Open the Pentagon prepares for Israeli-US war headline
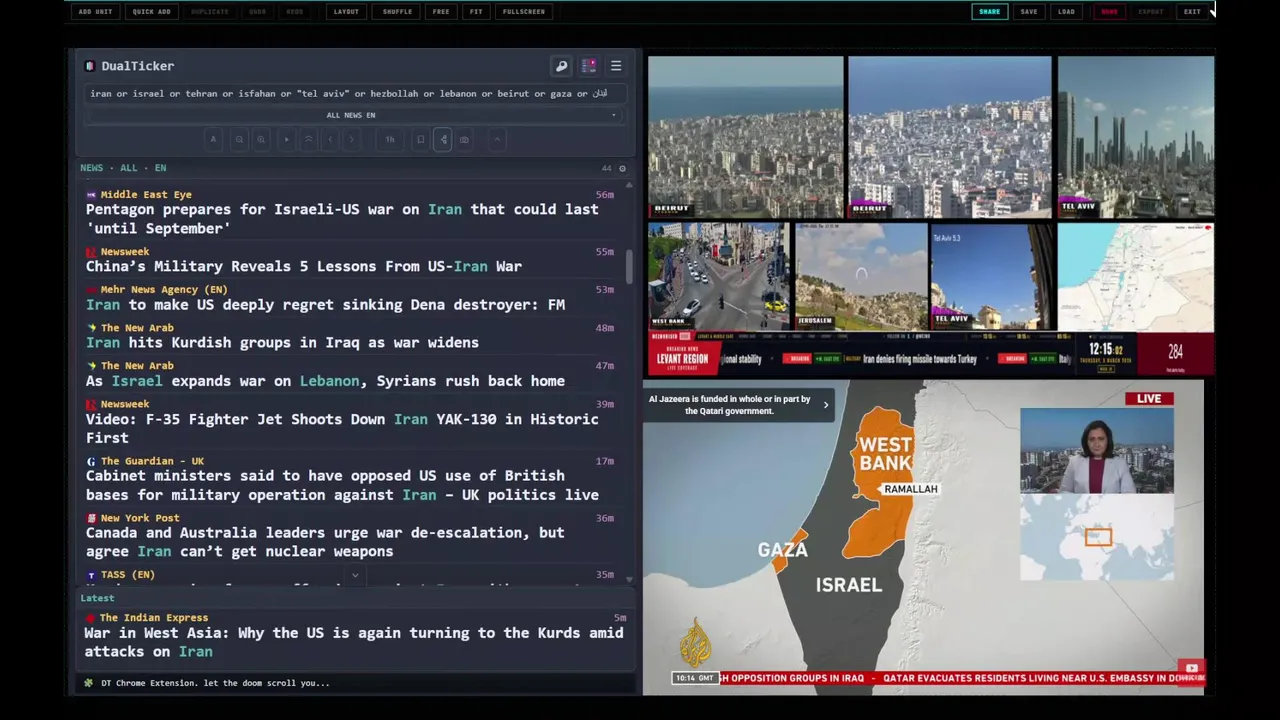Image resolution: width=1280 pixels, height=720 pixels. coord(342,219)
